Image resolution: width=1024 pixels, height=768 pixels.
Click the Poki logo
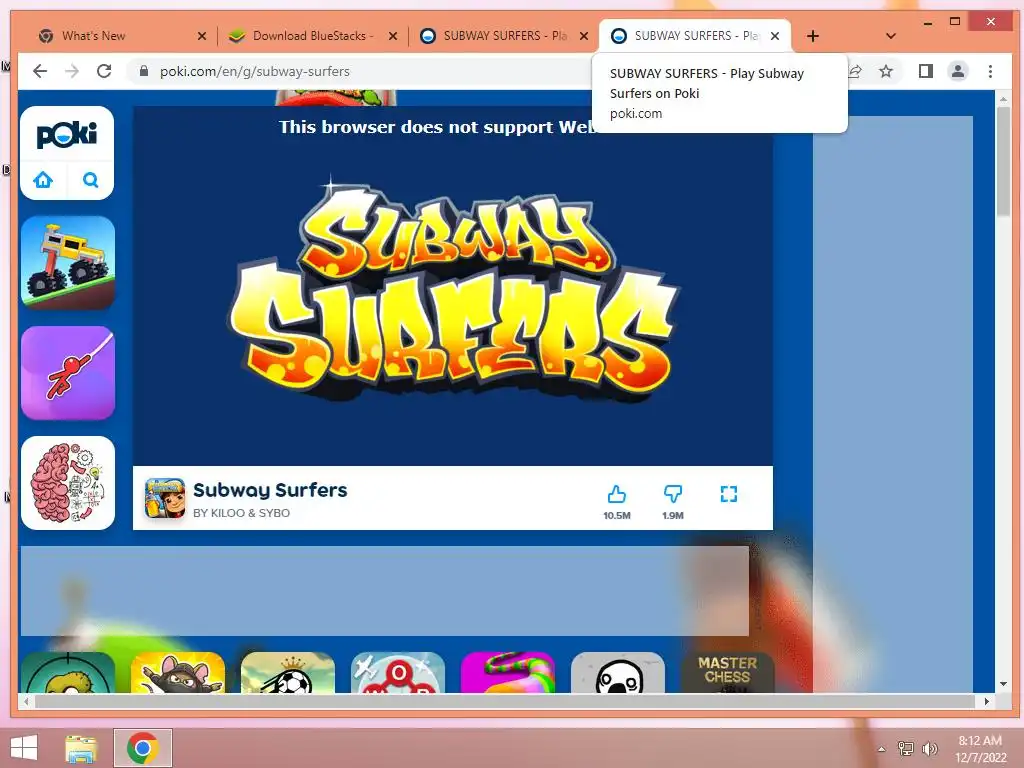click(x=67, y=135)
